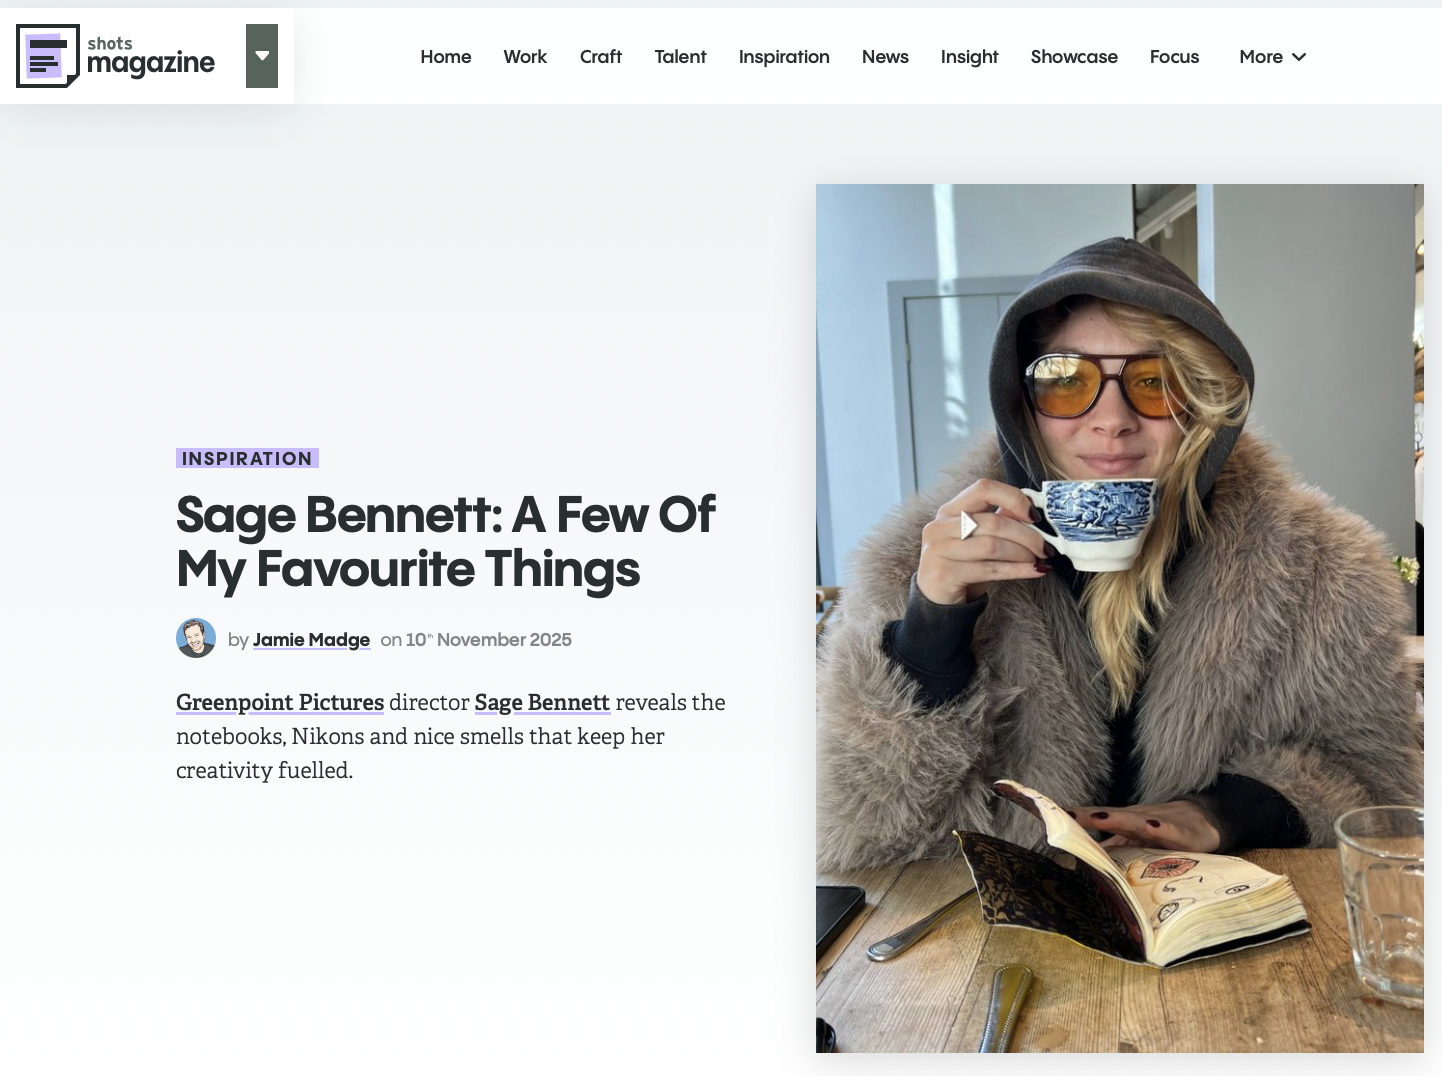Open the Jamie Madge author link

point(311,640)
